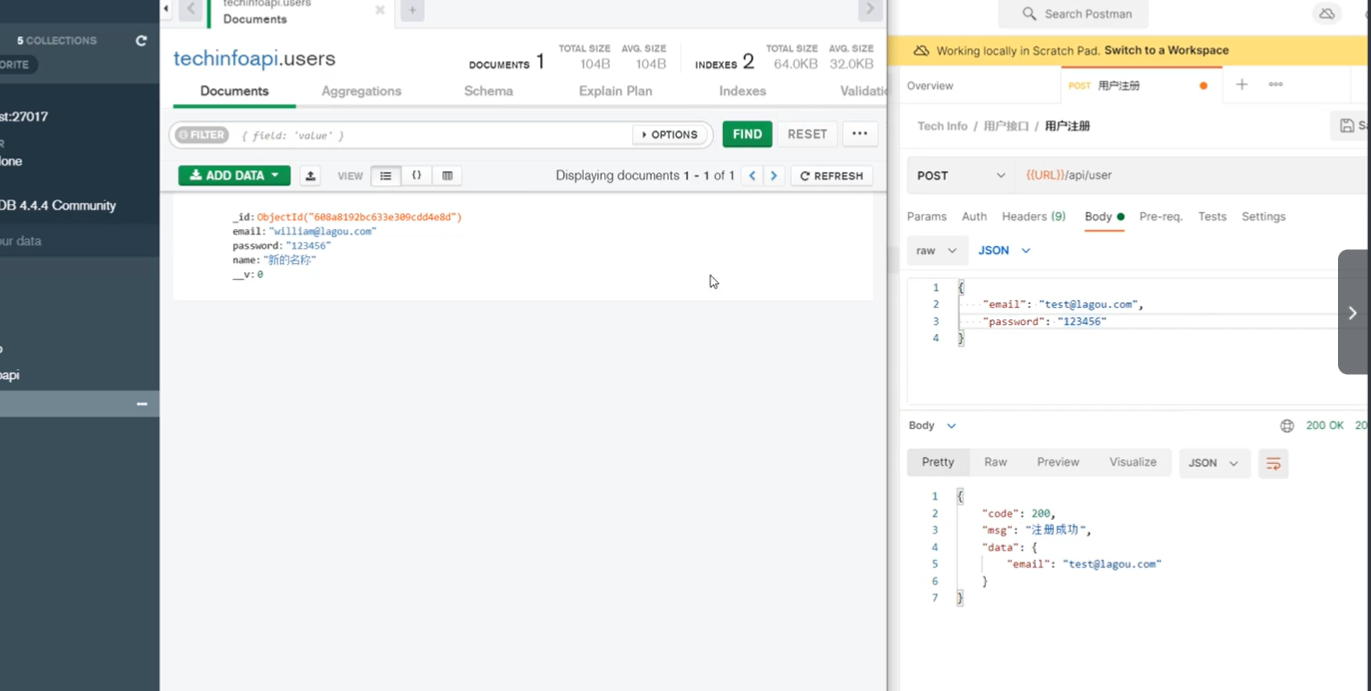Click the minus icon on selected sidebar database
Screen dimensions: 1371x691
point(142,404)
